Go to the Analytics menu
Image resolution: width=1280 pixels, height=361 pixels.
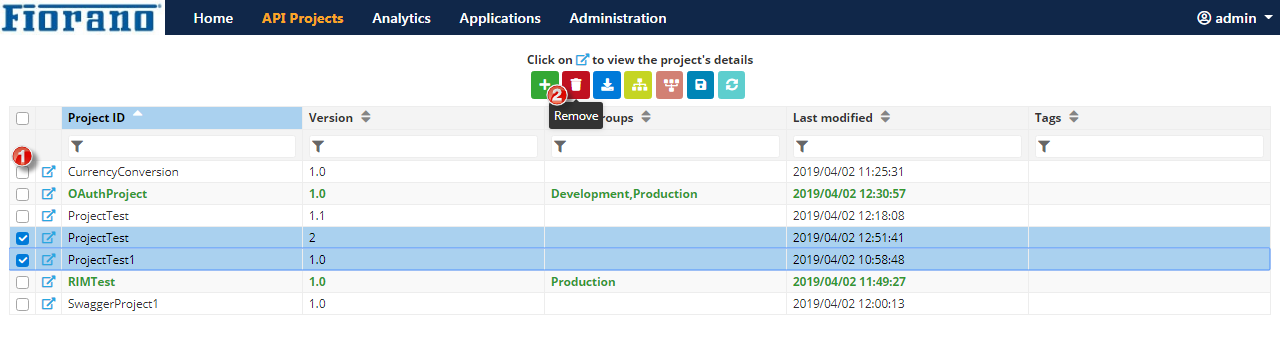401,18
